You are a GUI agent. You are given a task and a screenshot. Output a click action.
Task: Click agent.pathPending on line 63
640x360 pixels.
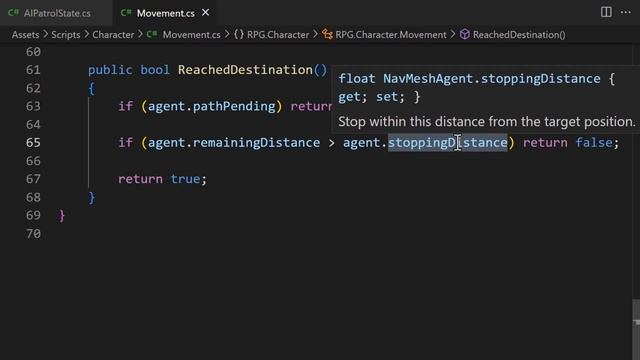pos(211,107)
